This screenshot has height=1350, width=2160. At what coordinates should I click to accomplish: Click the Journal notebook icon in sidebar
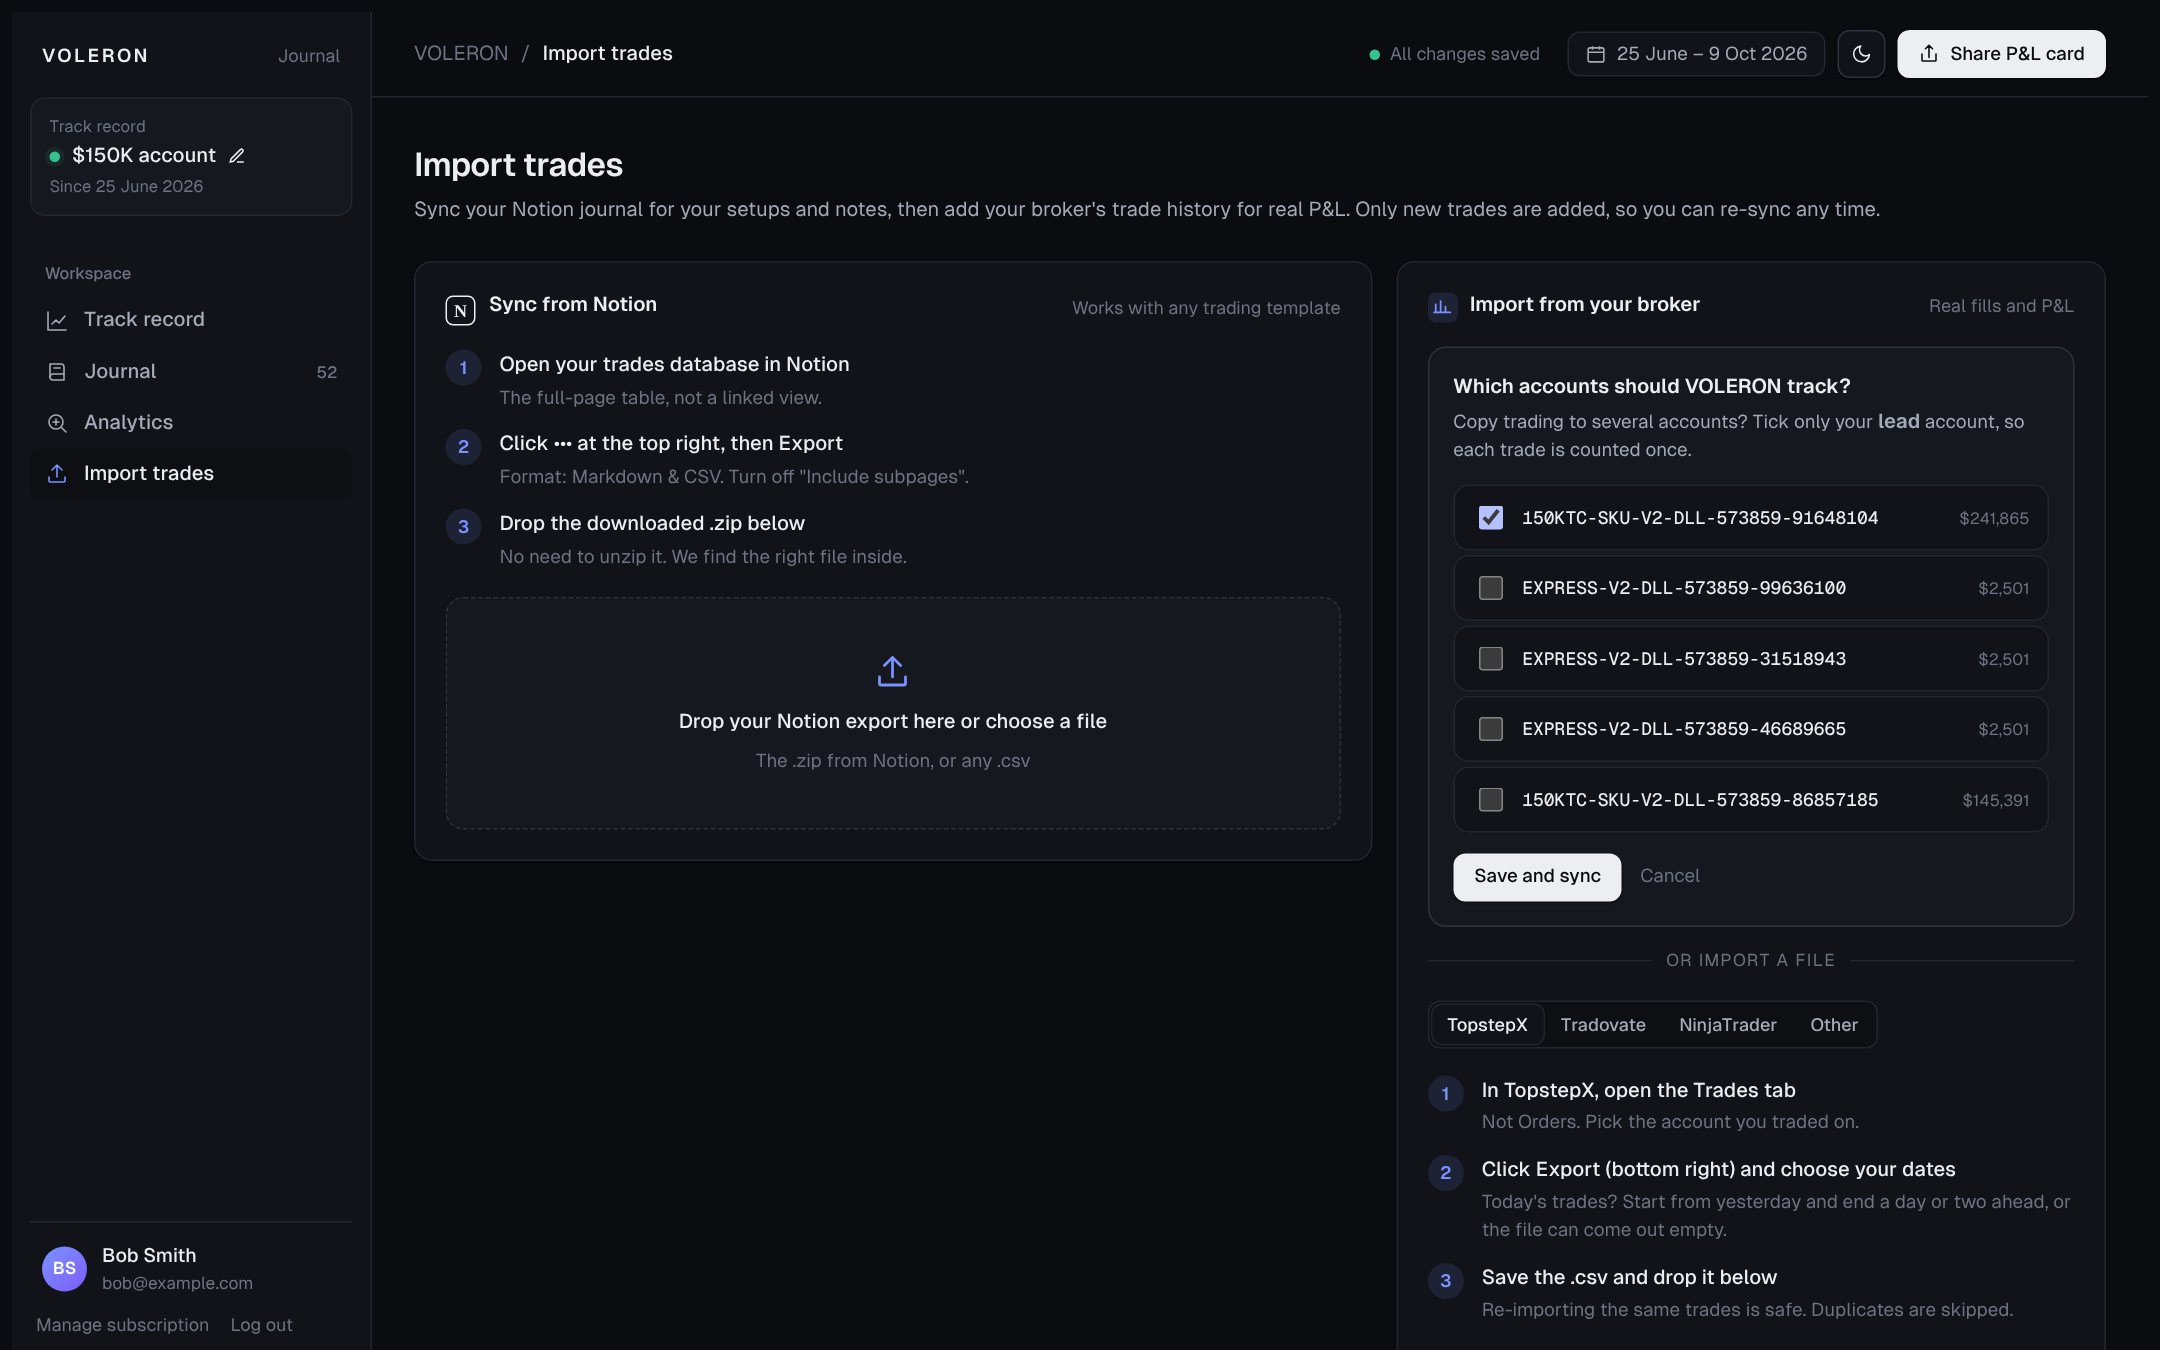(x=57, y=372)
